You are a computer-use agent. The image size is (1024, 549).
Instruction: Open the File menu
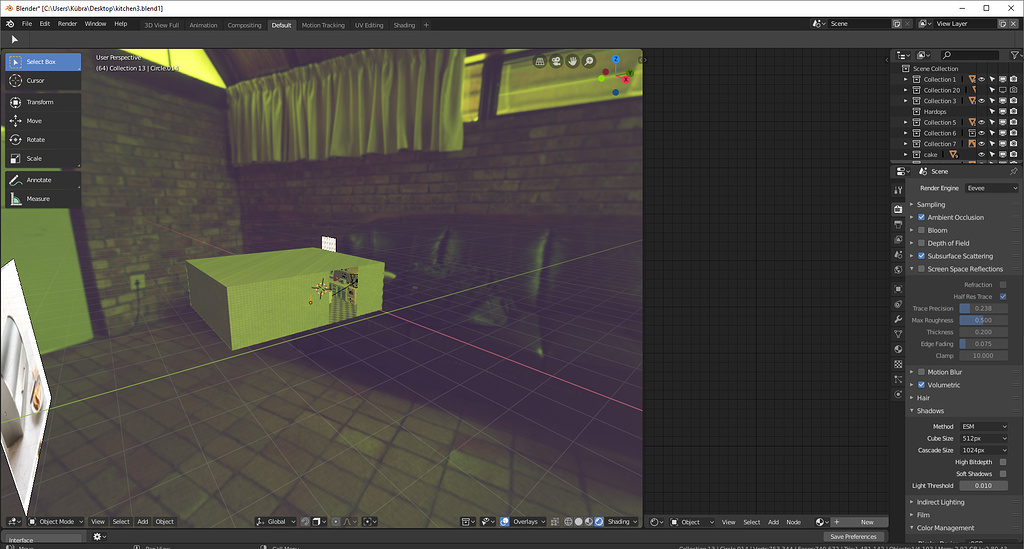coord(27,24)
